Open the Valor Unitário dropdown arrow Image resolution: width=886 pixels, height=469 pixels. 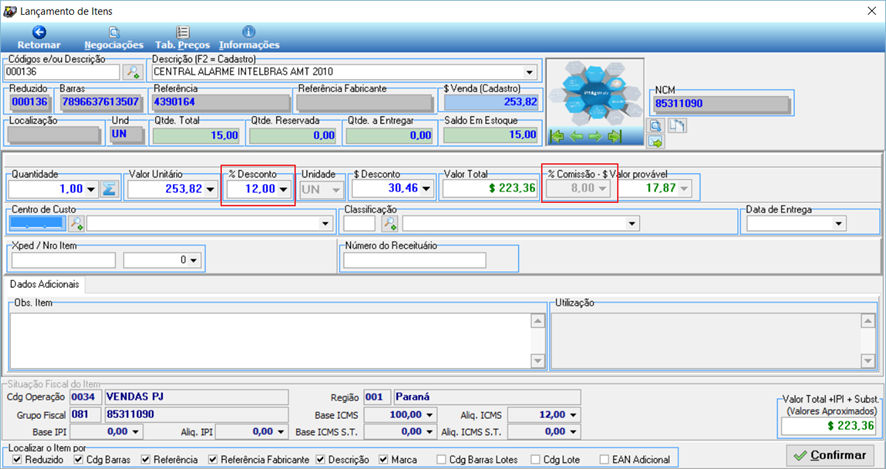pyautogui.click(x=210, y=189)
